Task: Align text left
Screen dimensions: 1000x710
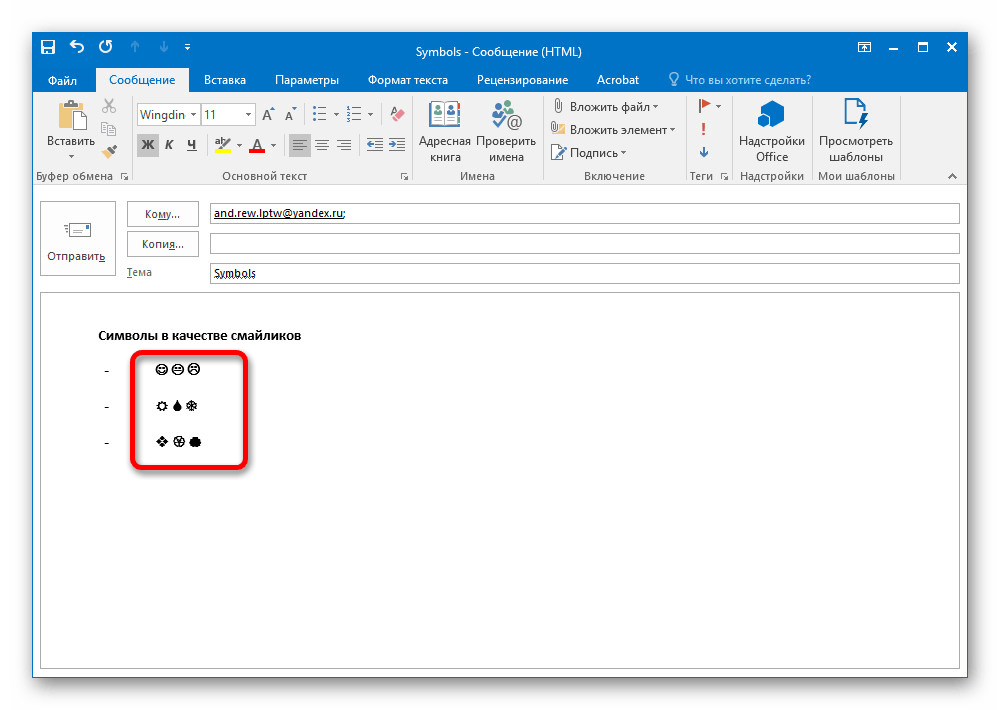Action: [x=299, y=145]
